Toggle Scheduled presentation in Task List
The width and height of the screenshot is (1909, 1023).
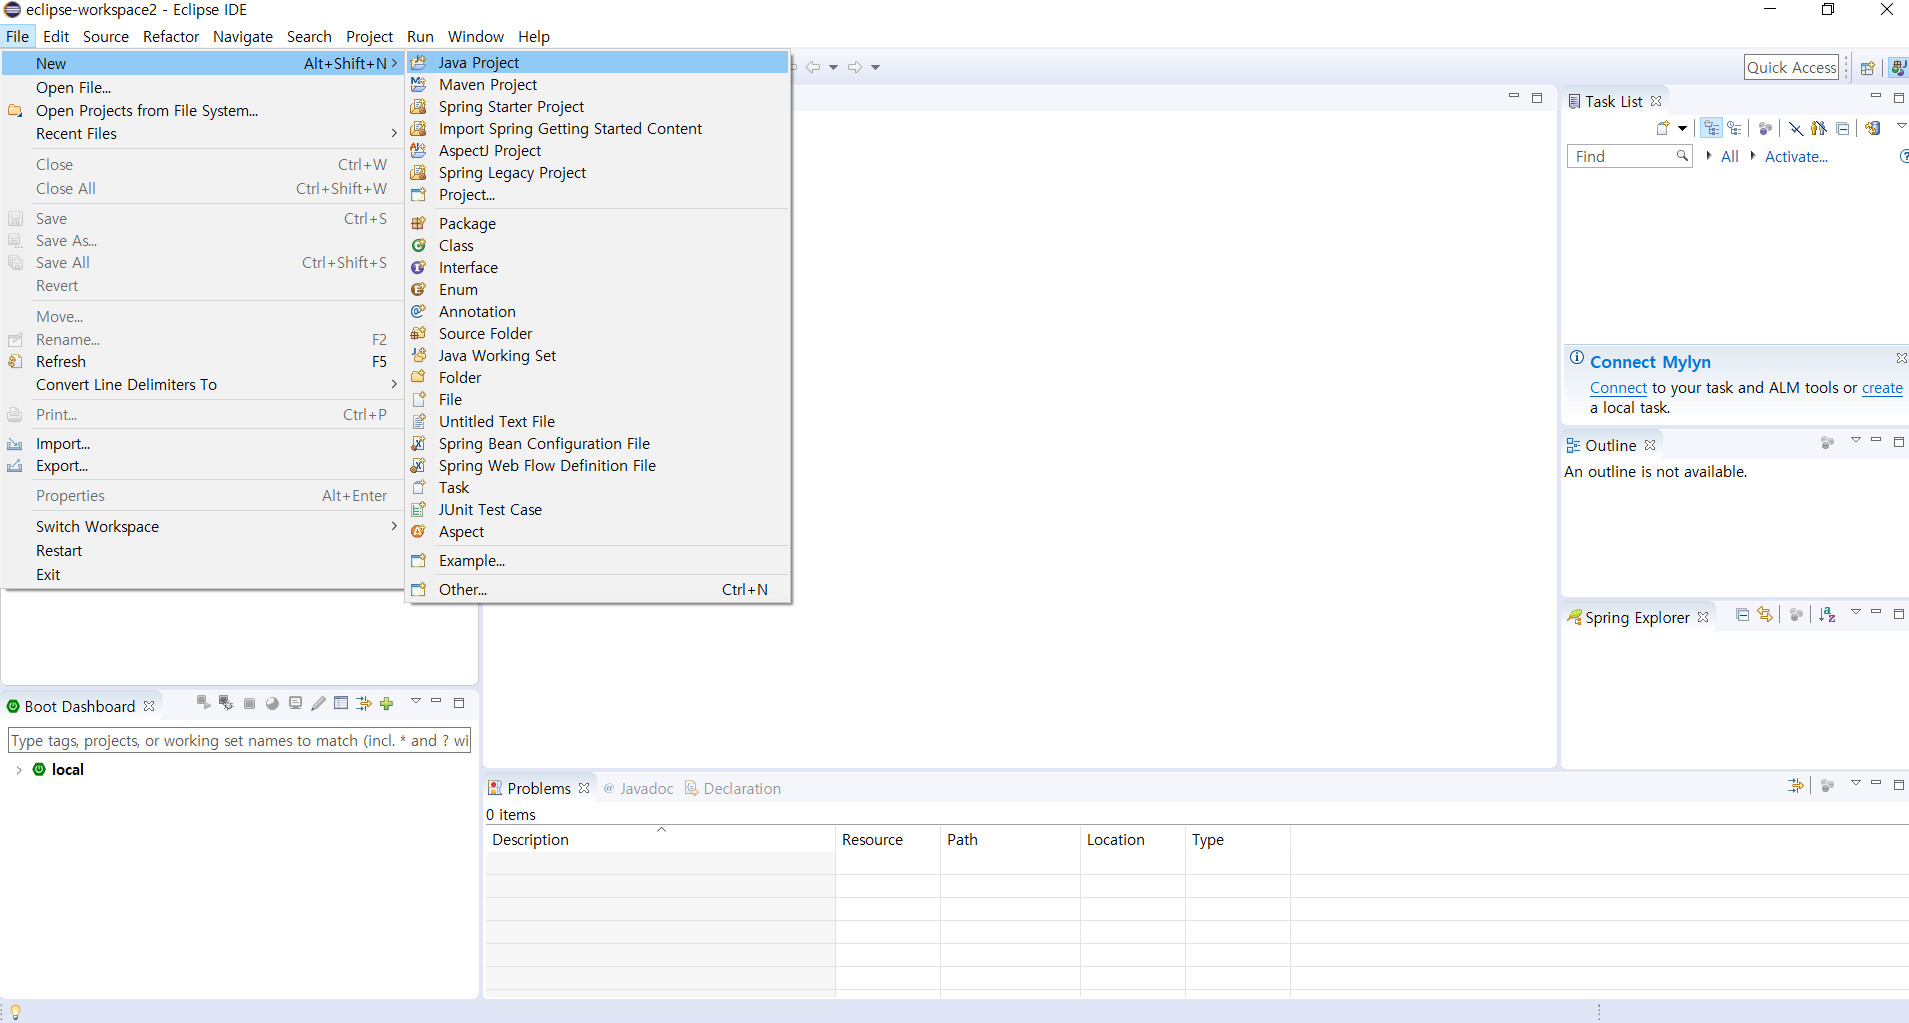coord(1734,128)
